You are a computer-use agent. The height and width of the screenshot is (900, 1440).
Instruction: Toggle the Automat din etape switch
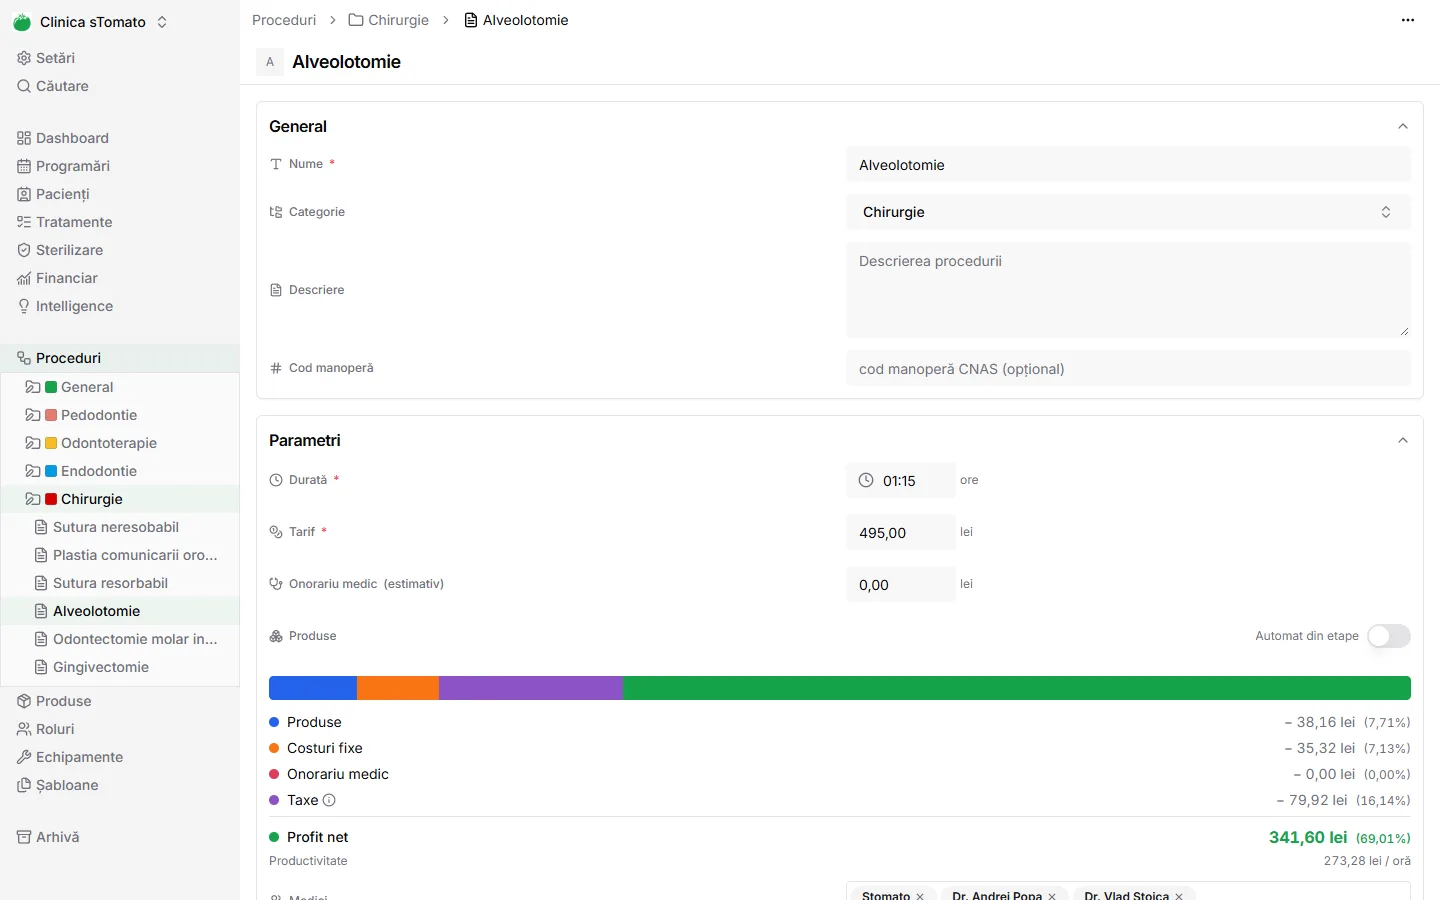pos(1389,636)
